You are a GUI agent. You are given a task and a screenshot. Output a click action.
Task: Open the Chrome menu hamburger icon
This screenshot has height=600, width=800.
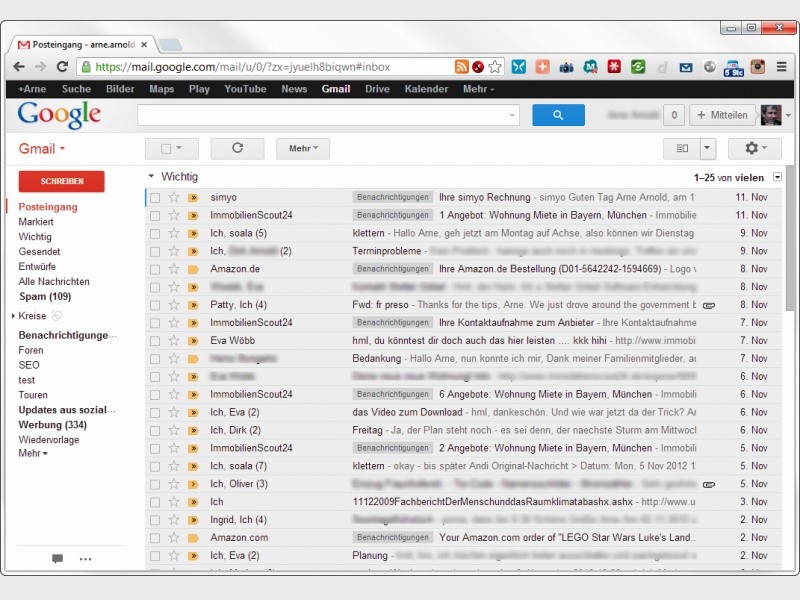pyautogui.click(x=781, y=67)
